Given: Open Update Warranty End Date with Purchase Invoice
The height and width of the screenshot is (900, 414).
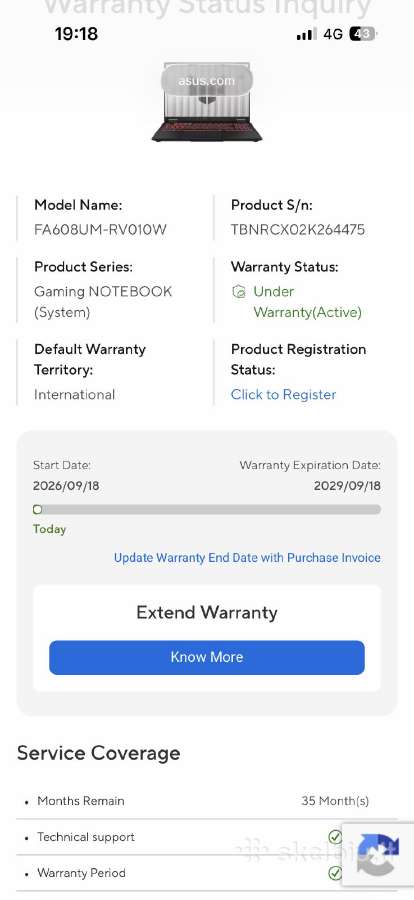Looking at the screenshot, I should point(247,557).
